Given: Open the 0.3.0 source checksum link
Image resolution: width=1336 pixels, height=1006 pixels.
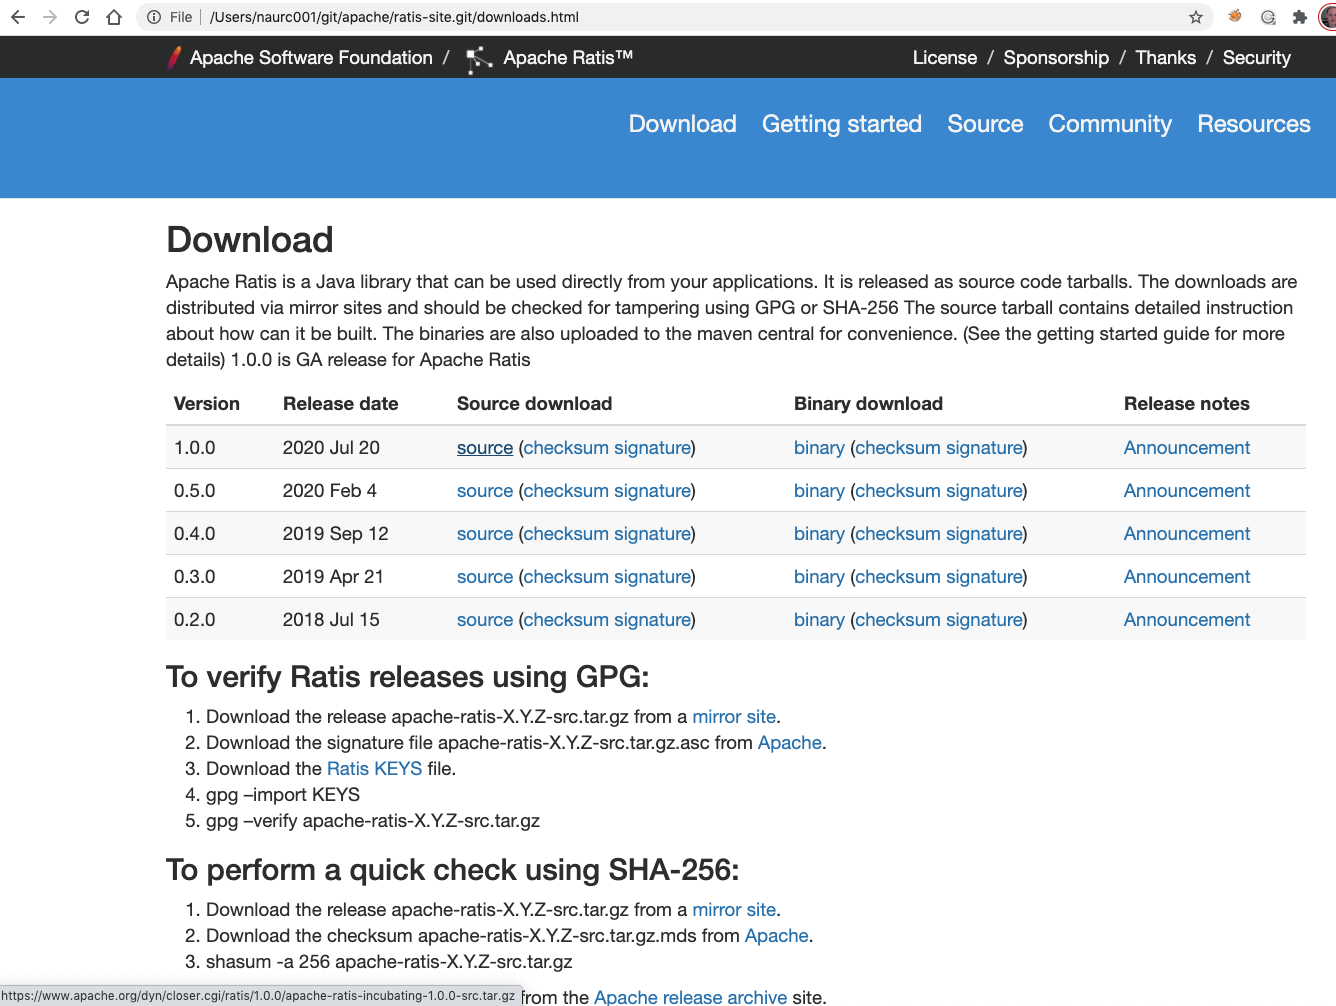Looking at the screenshot, I should point(566,577).
